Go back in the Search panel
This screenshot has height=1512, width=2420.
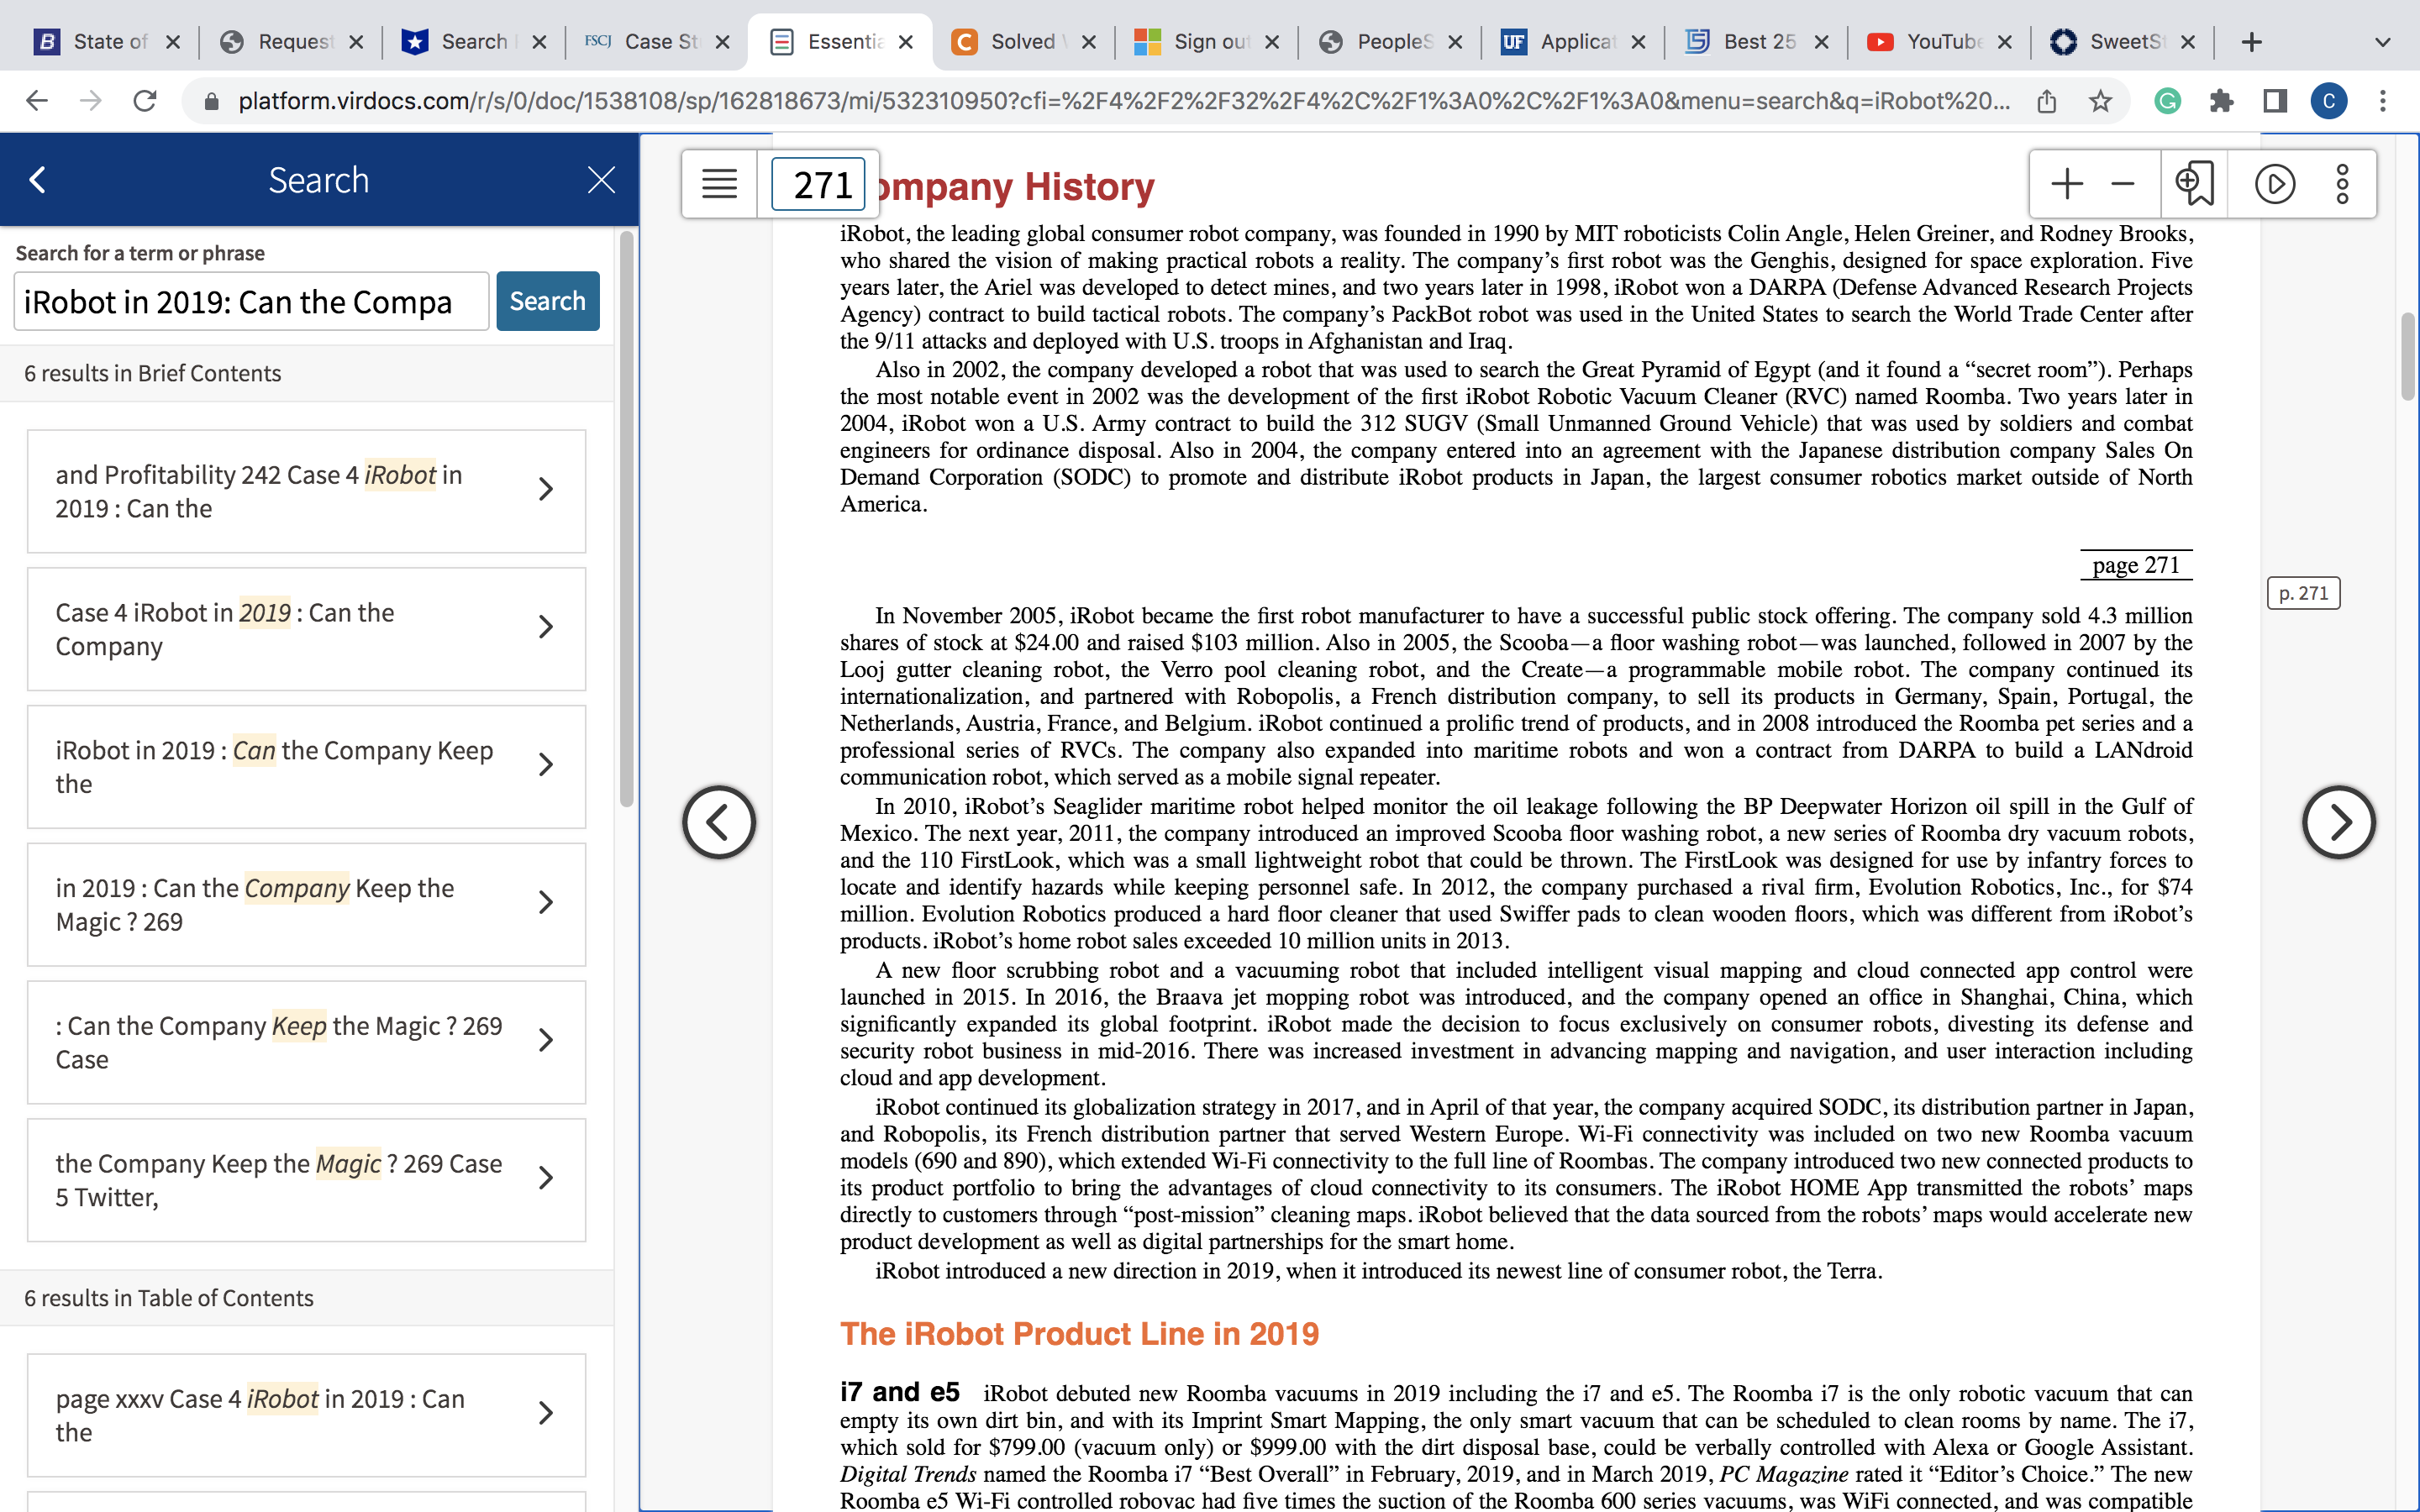(38, 180)
